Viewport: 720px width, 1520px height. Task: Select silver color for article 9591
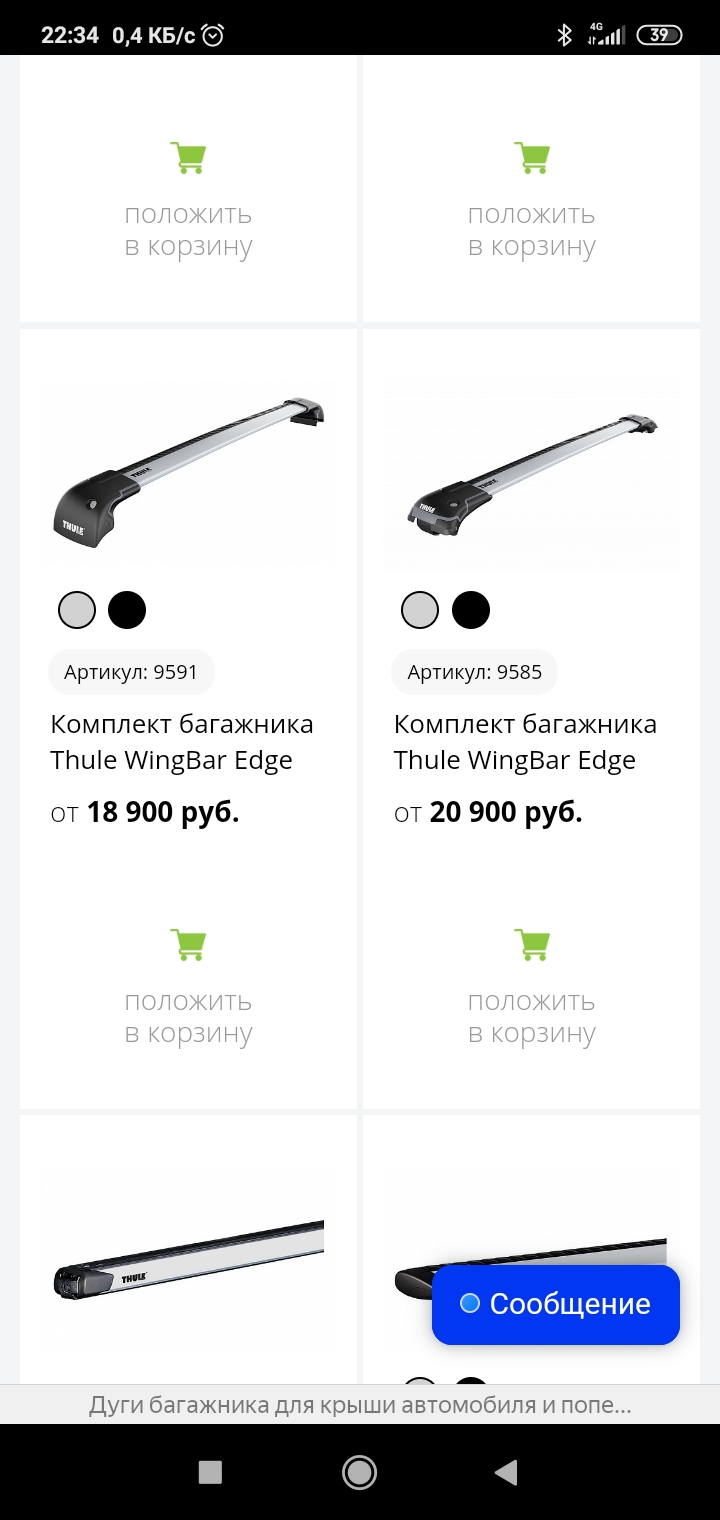[77, 609]
